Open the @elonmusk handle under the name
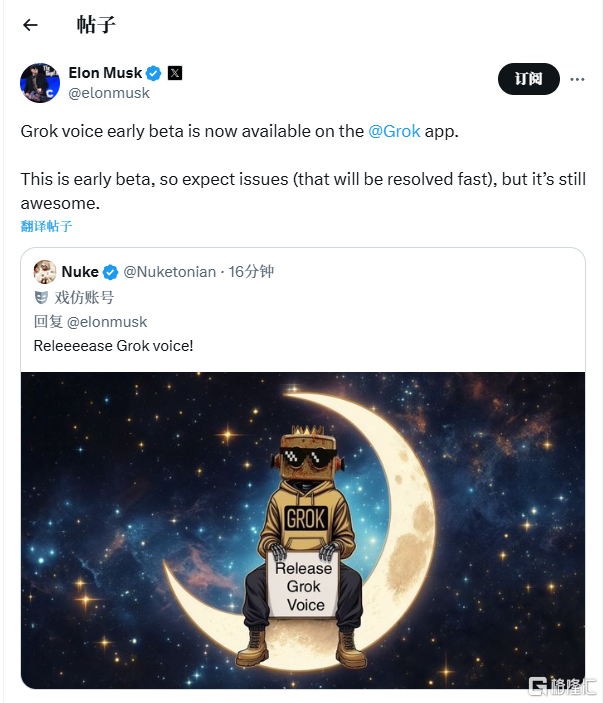 coord(109,93)
